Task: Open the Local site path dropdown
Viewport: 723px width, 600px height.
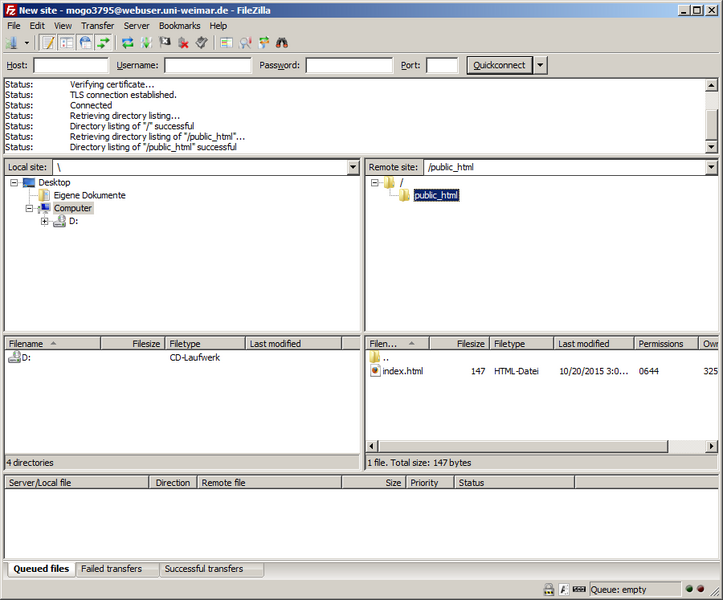Action: click(x=353, y=167)
